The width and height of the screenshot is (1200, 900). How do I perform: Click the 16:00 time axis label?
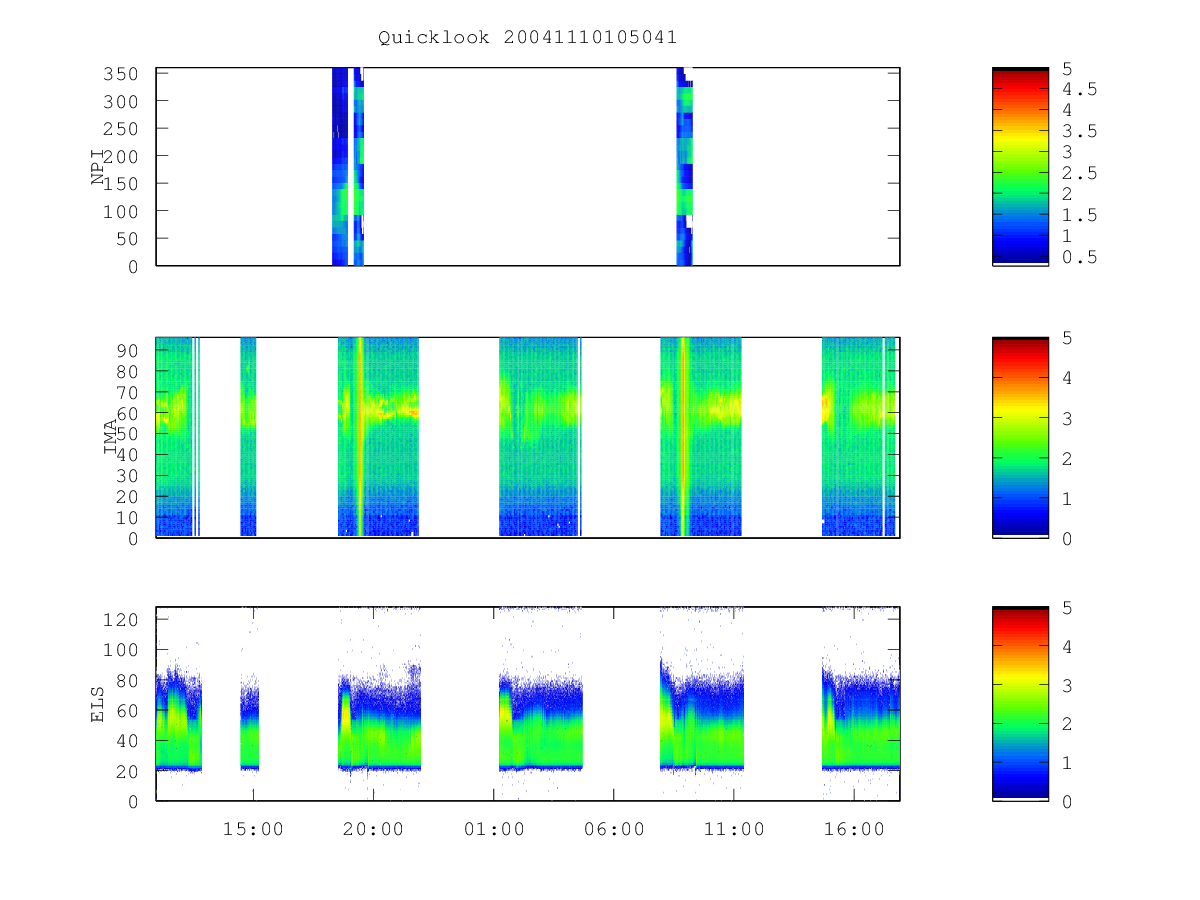[853, 829]
